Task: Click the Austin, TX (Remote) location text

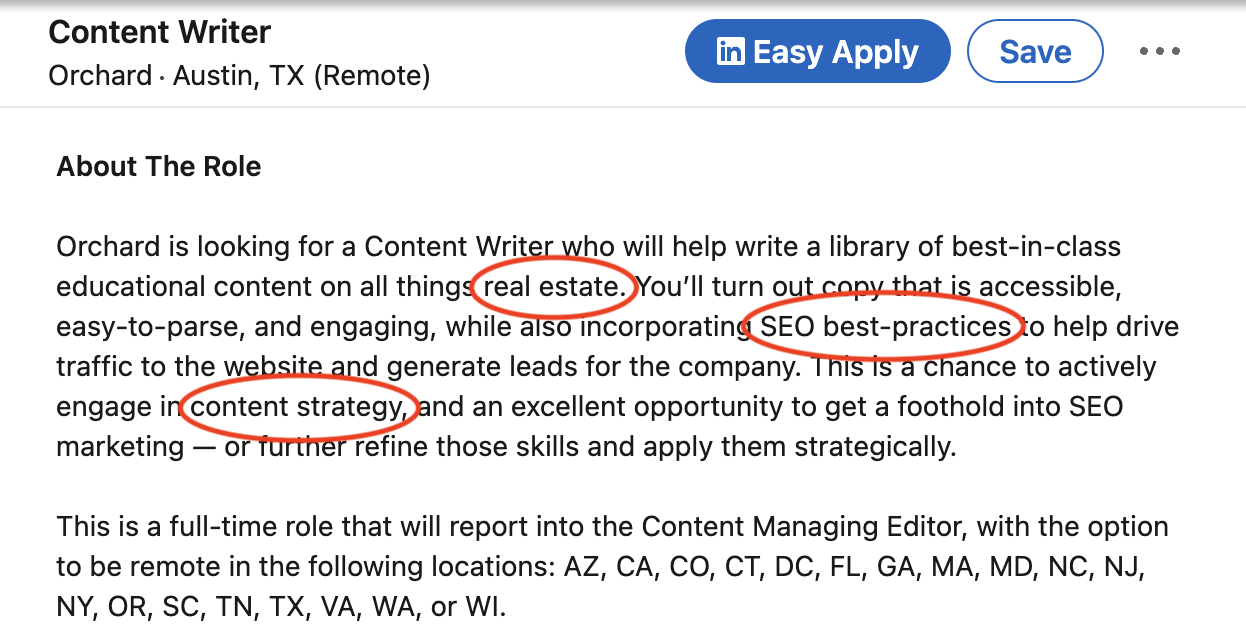Action: [302, 75]
